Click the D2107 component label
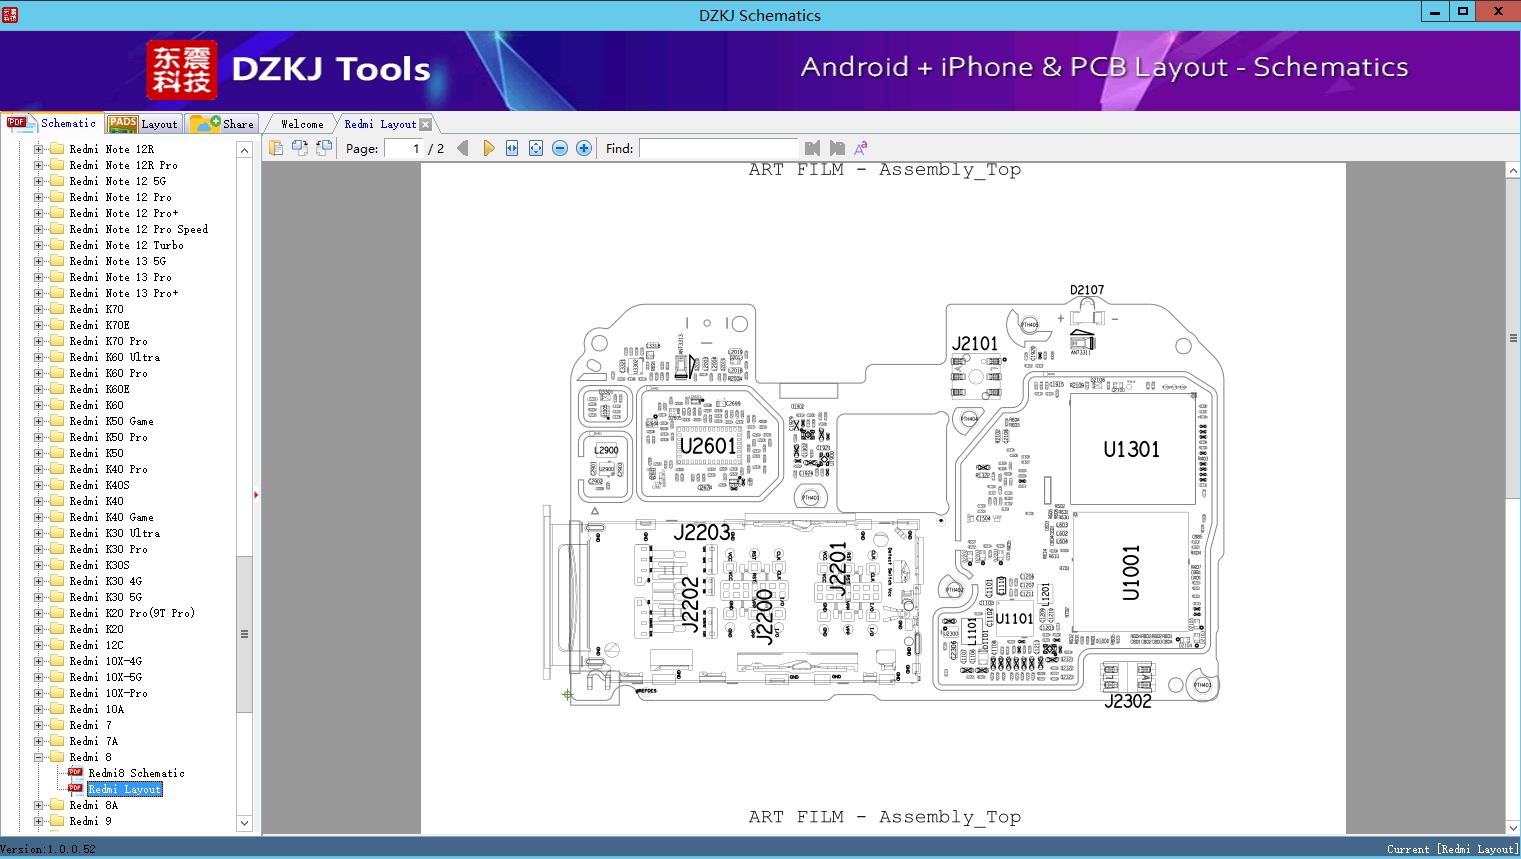 [1087, 290]
